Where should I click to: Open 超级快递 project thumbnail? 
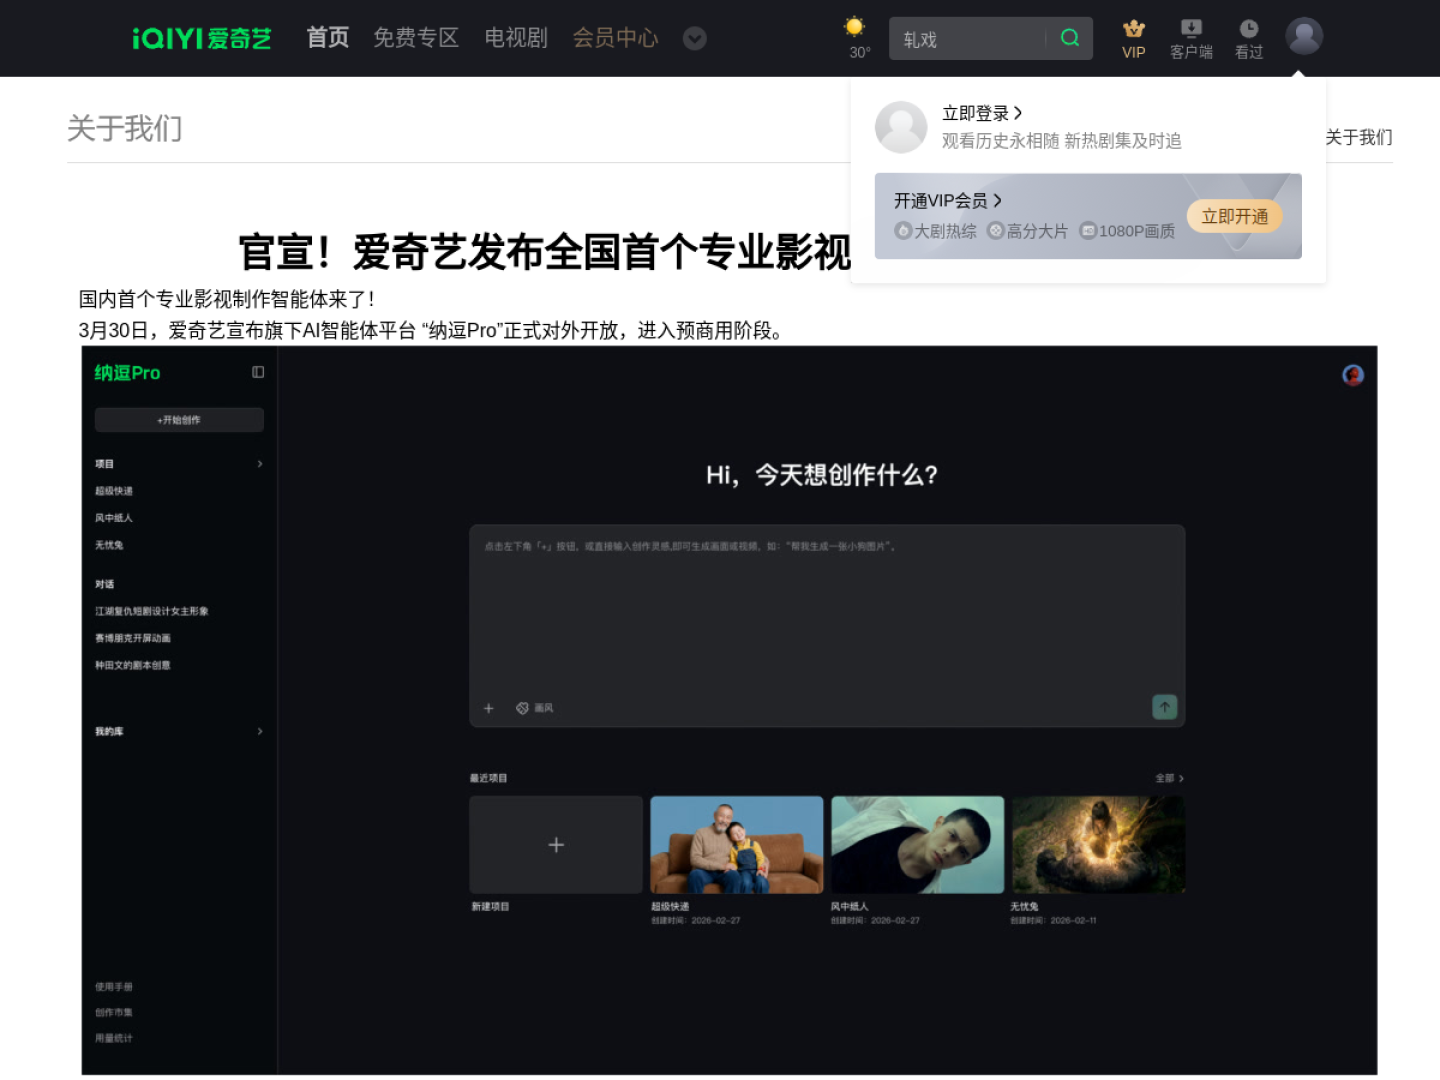pos(737,845)
